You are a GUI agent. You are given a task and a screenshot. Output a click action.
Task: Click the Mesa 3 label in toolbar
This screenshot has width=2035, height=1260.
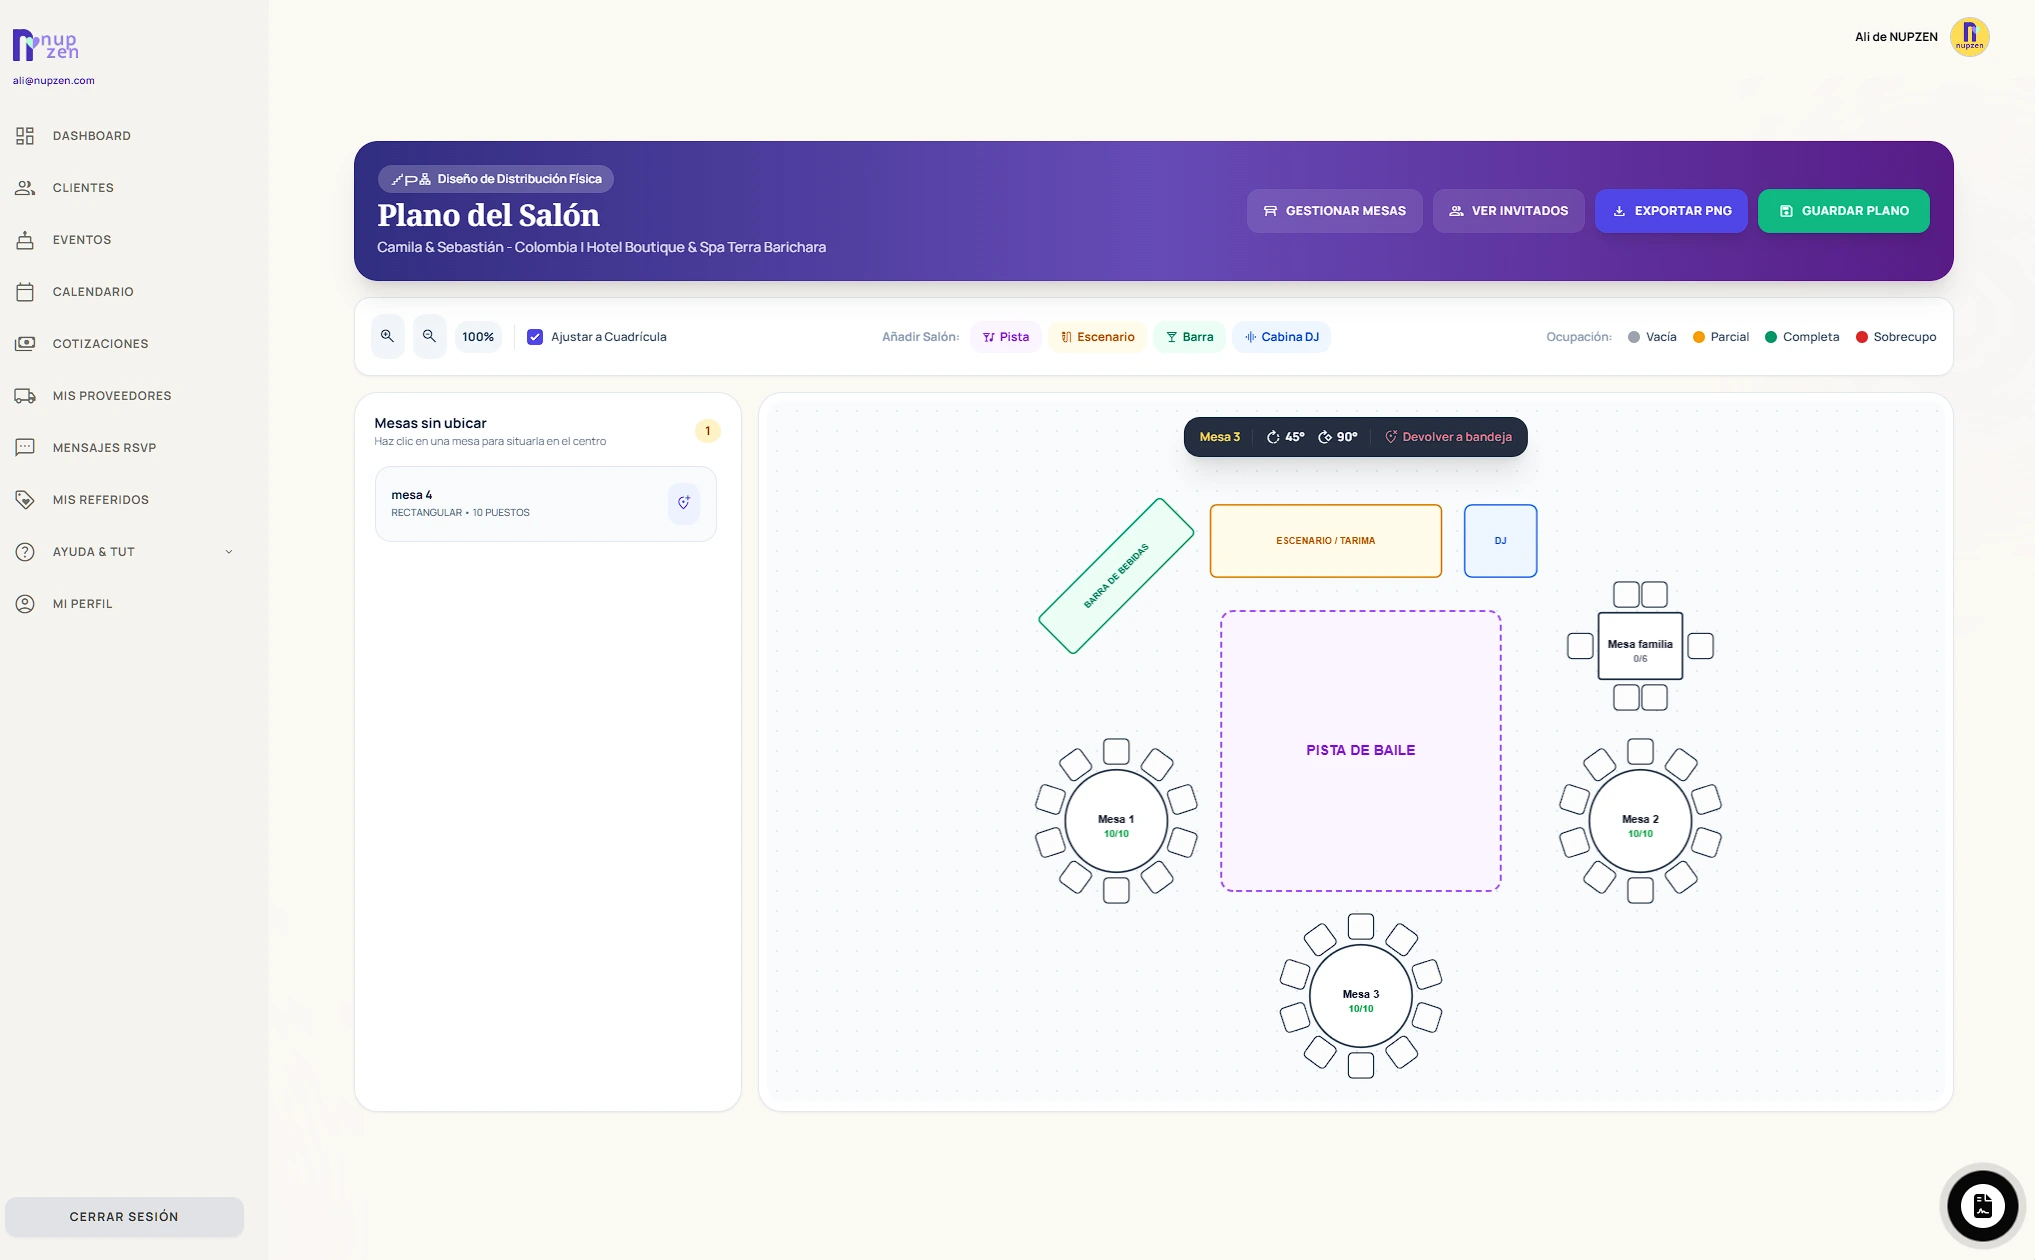click(x=1220, y=437)
